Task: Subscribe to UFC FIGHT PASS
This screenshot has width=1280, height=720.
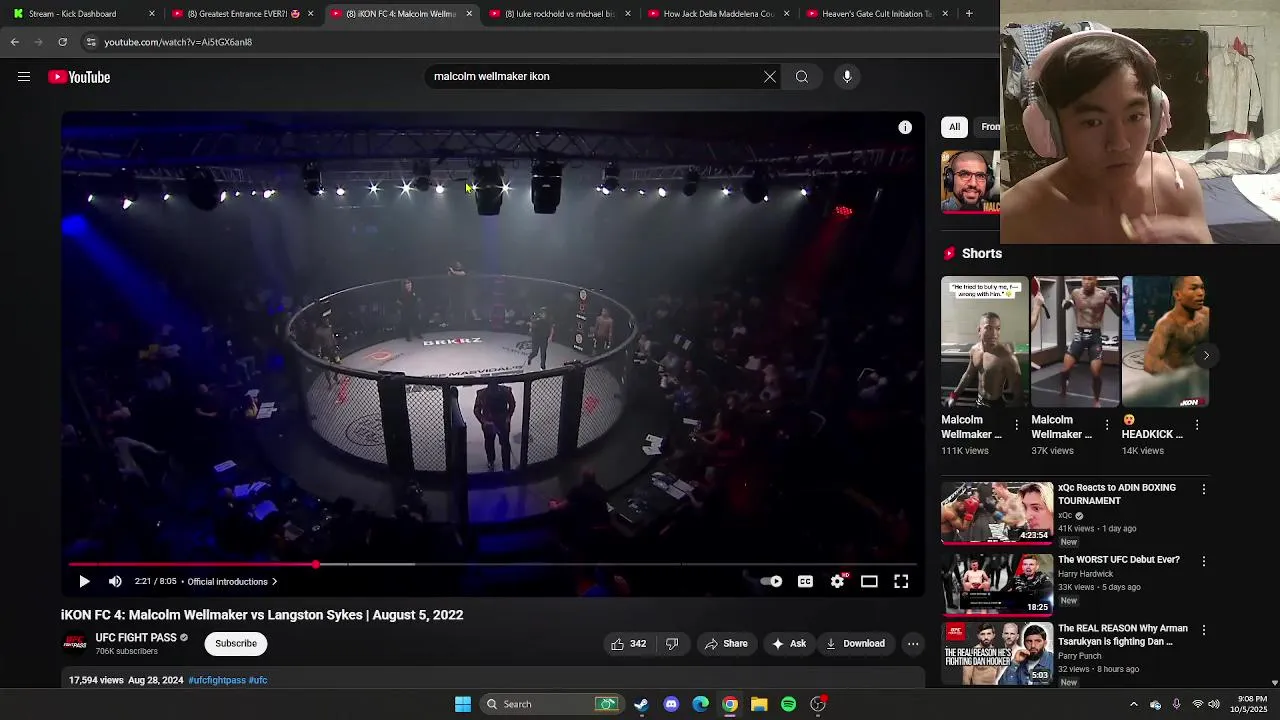Action: [x=236, y=644]
